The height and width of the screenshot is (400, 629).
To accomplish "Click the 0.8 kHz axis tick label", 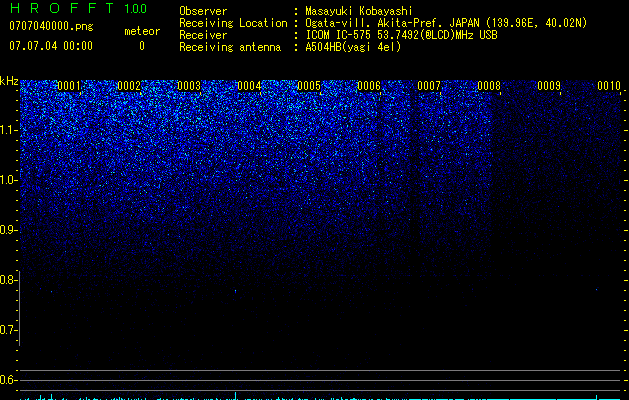I will [8, 280].
